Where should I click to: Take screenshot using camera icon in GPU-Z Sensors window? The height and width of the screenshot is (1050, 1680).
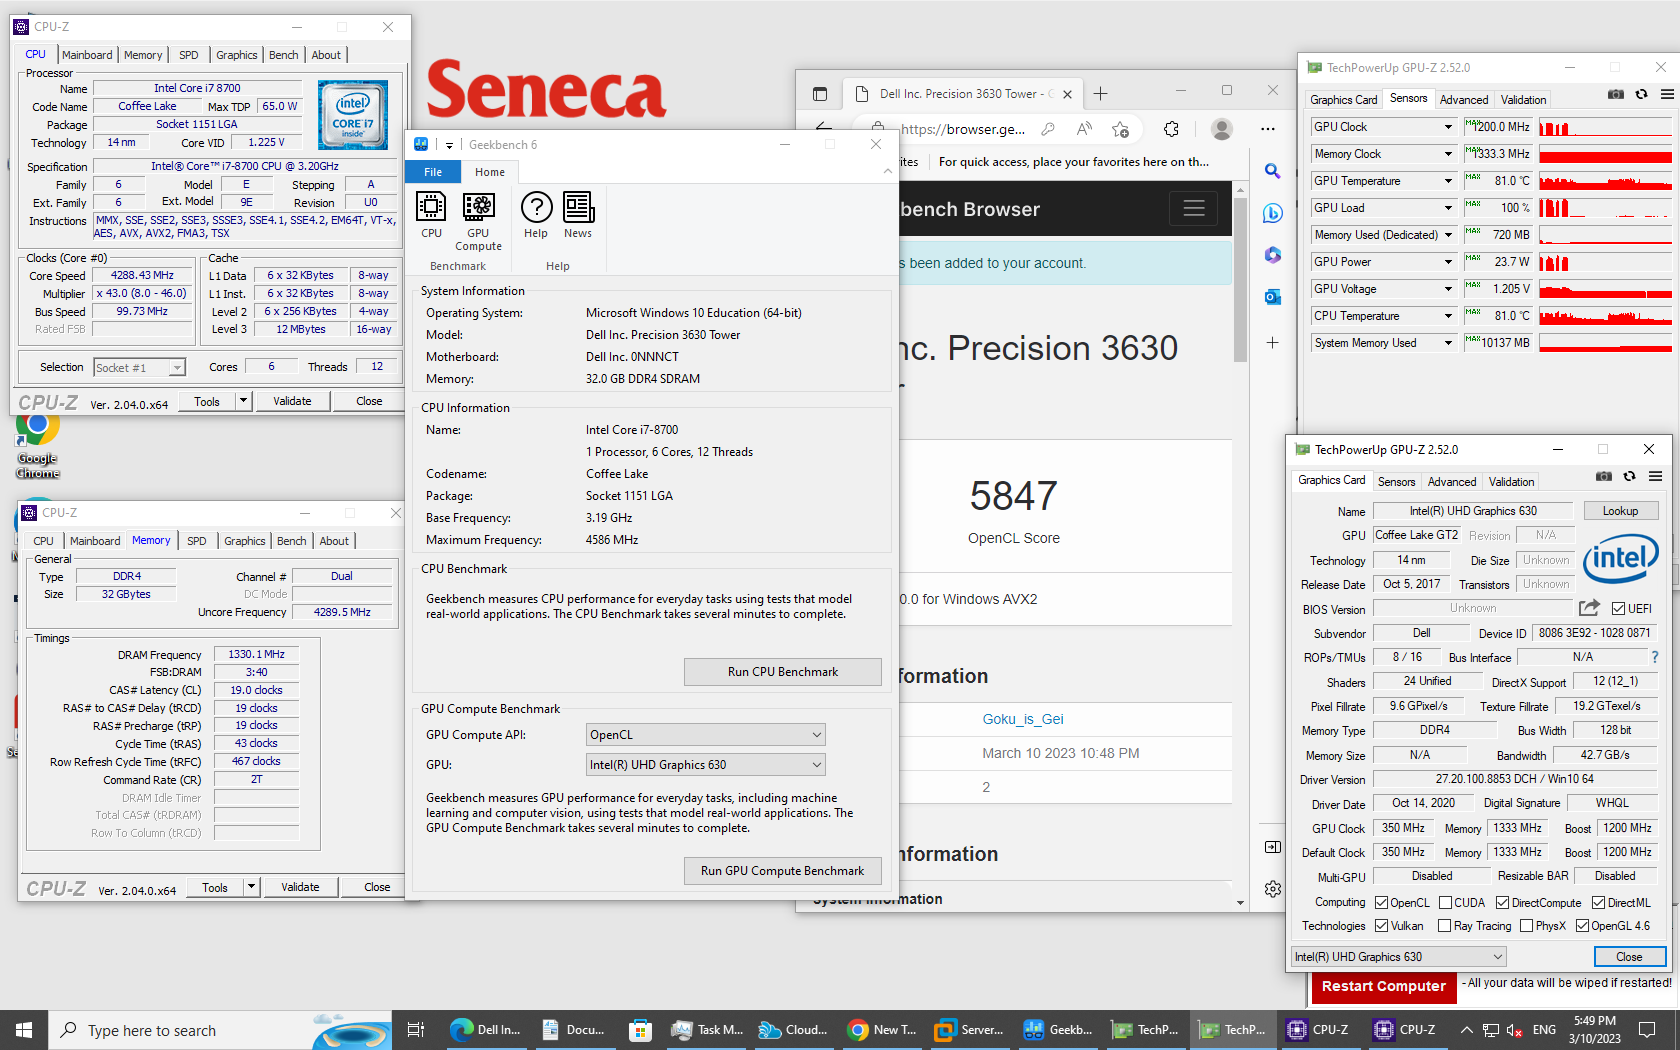[1616, 95]
